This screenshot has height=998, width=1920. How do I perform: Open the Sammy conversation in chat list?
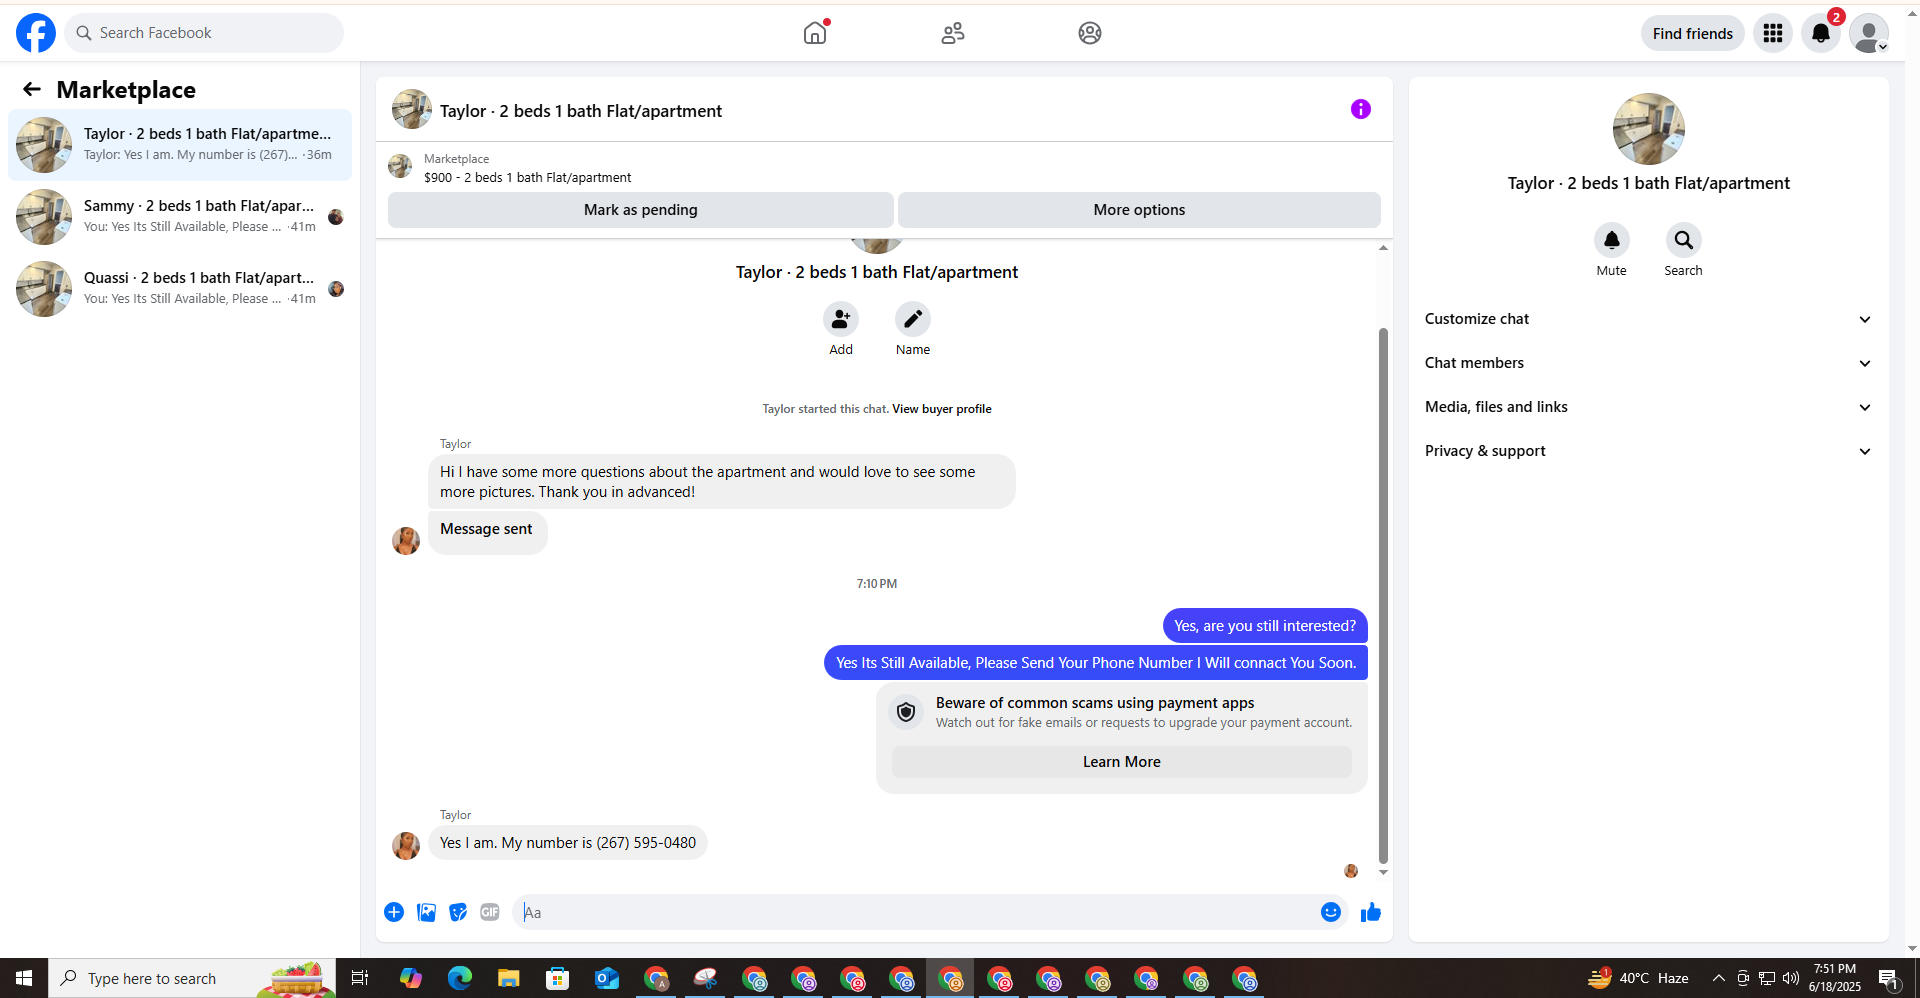point(180,217)
